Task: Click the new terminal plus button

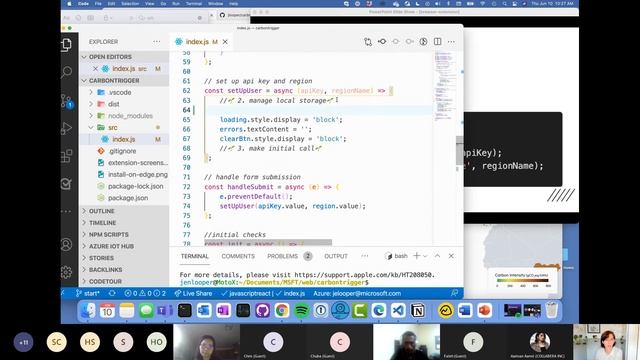Action: 416,256
